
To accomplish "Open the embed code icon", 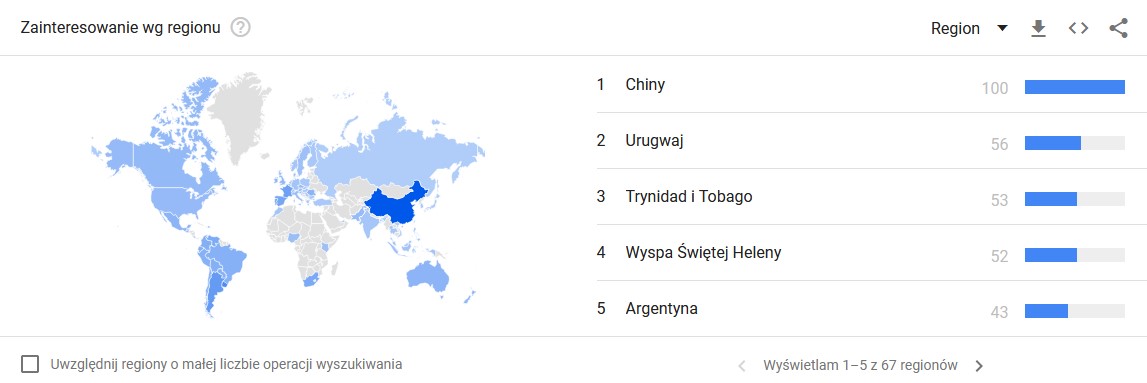I will (1078, 29).
